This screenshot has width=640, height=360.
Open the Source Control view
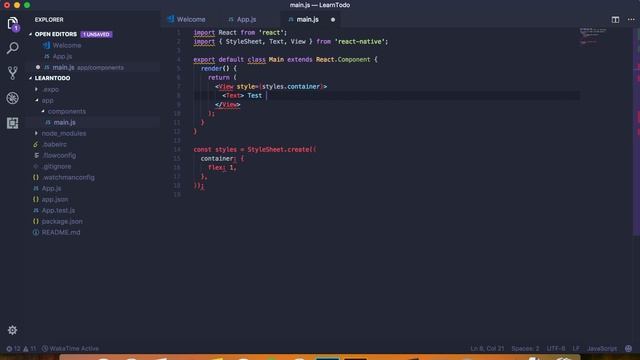coord(13,73)
